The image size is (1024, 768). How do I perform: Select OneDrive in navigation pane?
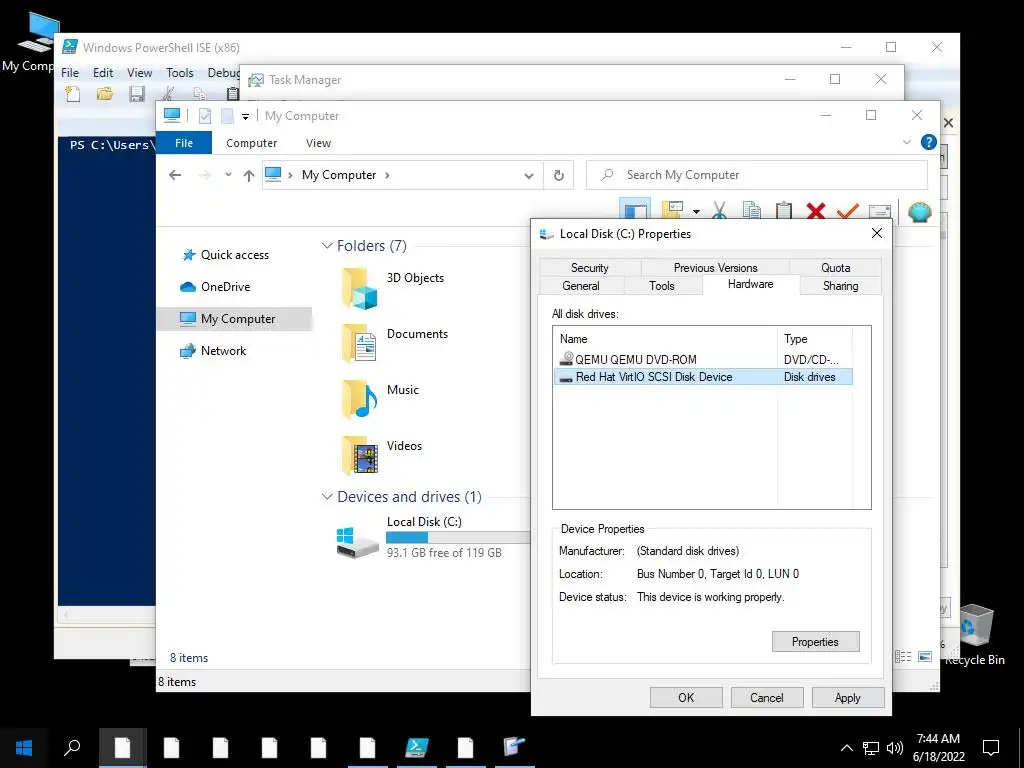(225, 287)
